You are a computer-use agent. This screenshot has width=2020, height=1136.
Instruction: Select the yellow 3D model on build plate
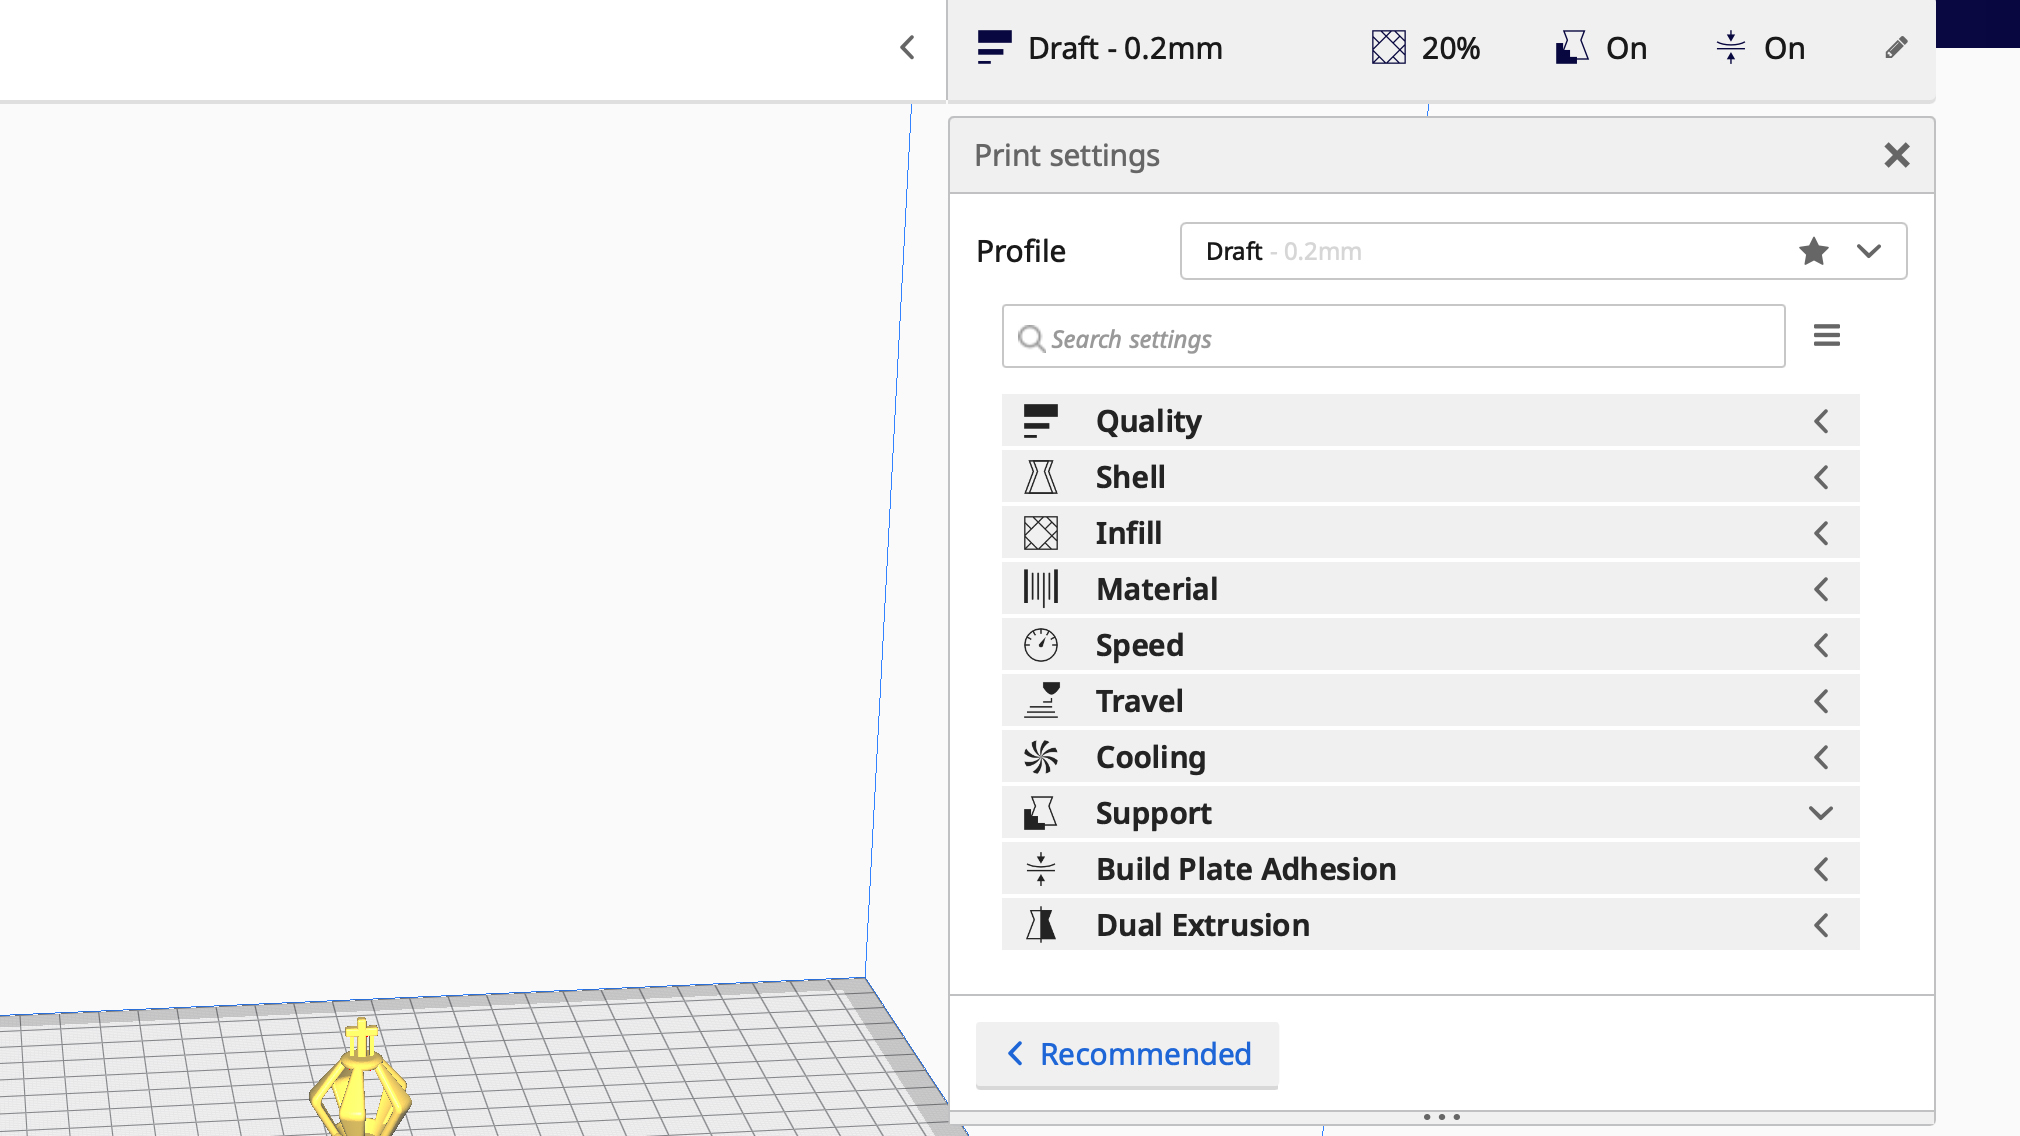pyautogui.click(x=360, y=1090)
